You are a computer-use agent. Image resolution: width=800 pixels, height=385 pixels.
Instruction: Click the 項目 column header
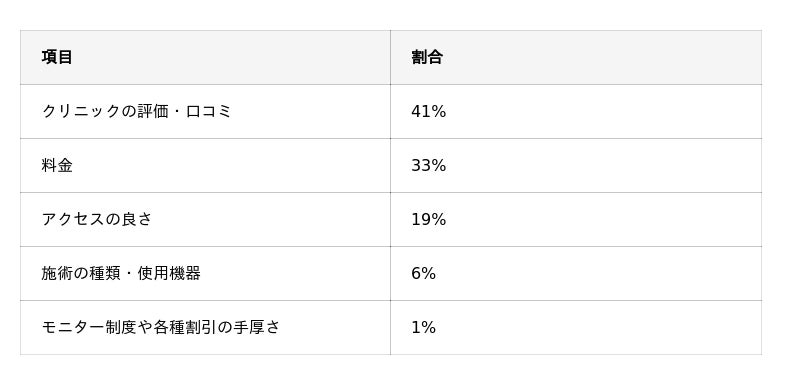[205, 57]
